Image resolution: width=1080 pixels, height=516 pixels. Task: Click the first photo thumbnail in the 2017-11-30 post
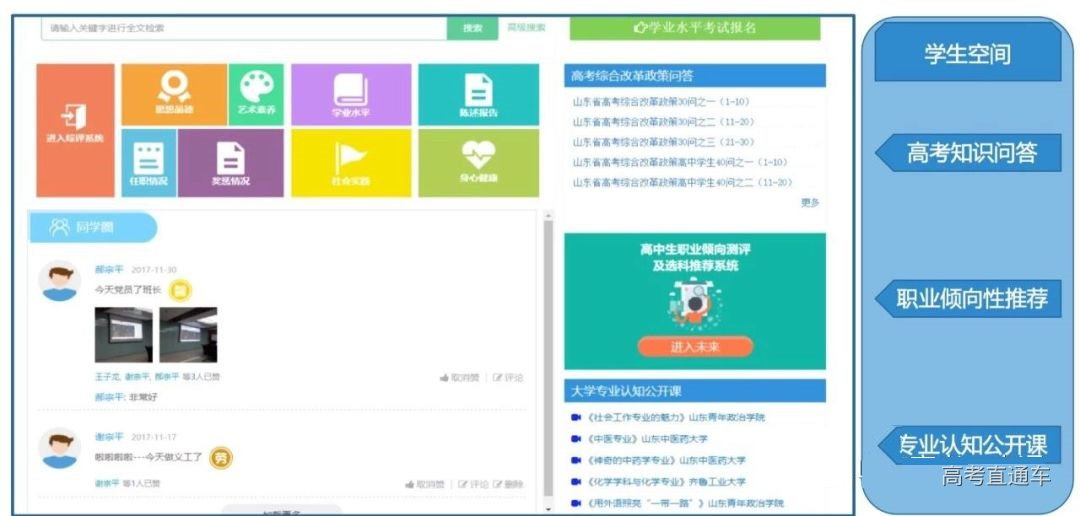click(x=123, y=334)
